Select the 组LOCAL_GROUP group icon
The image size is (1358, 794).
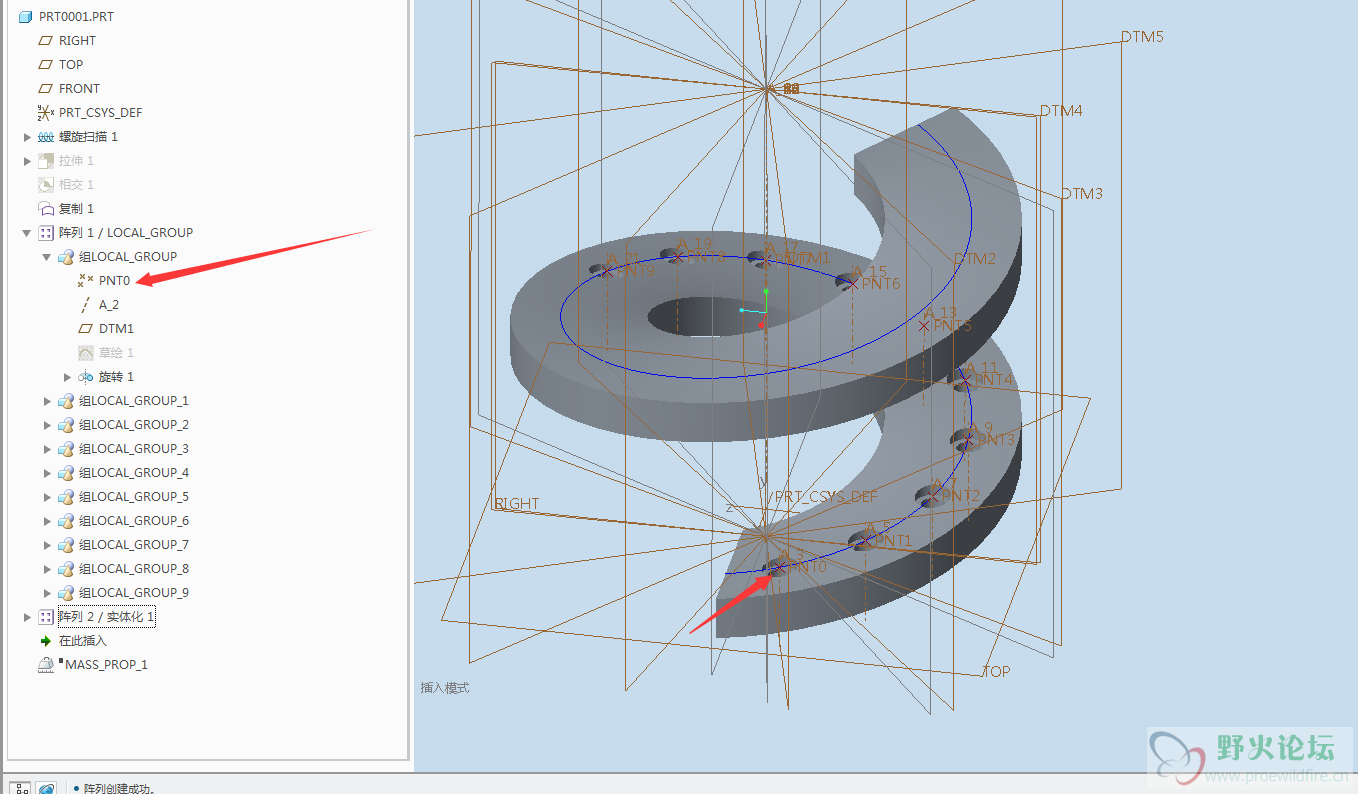point(65,257)
